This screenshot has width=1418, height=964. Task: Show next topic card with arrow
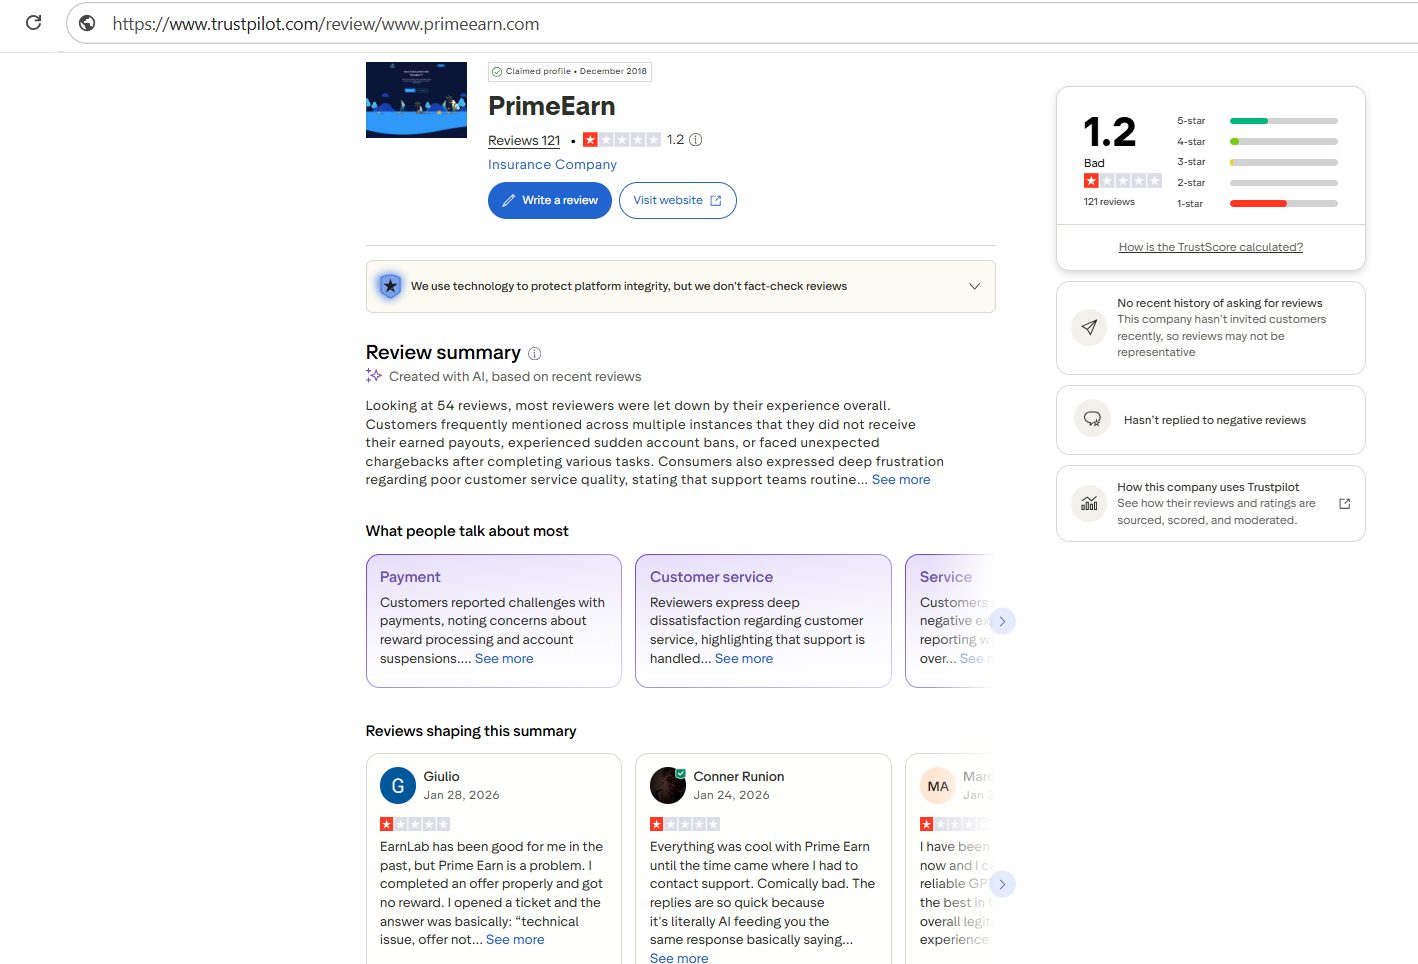(x=1002, y=621)
